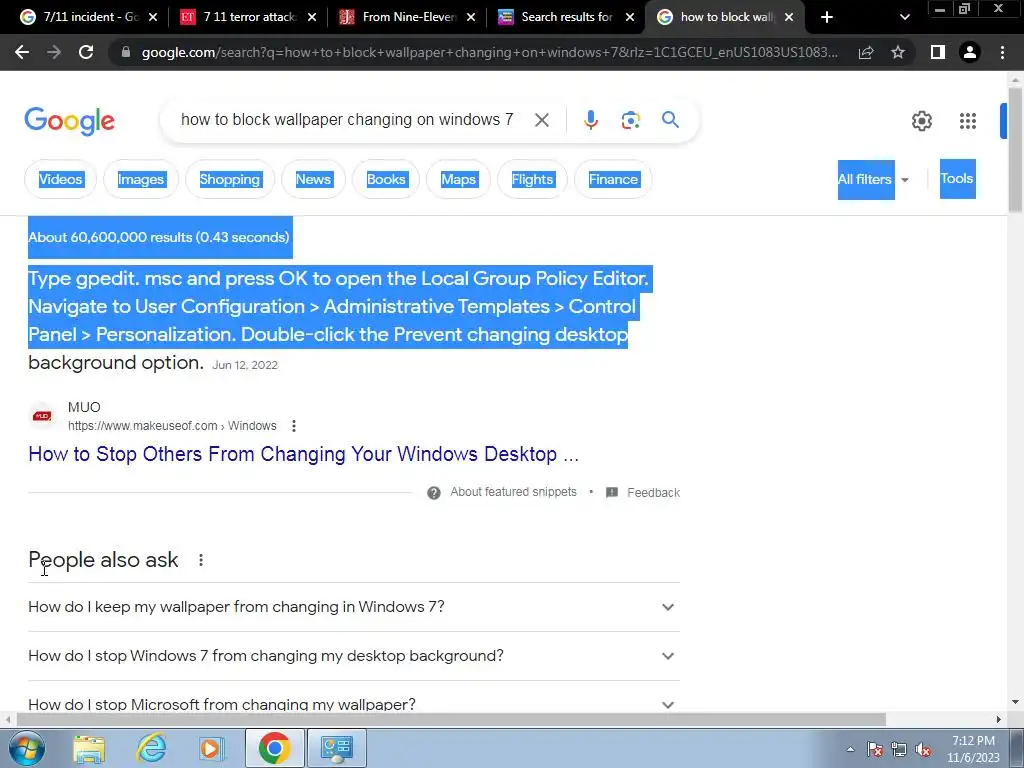Close the 7/11 incident tab
The height and width of the screenshot is (768, 1024).
click(x=153, y=17)
